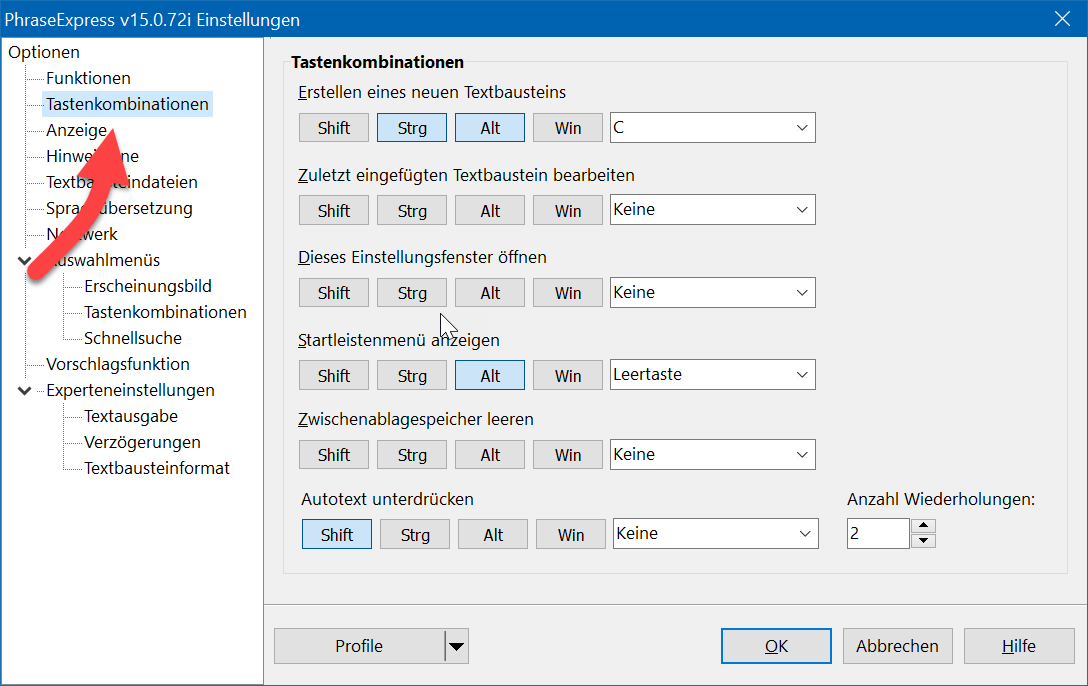Click Abbrechen to cancel
1088x686 pixels.
pyautogui.click(x=897, y=646)
